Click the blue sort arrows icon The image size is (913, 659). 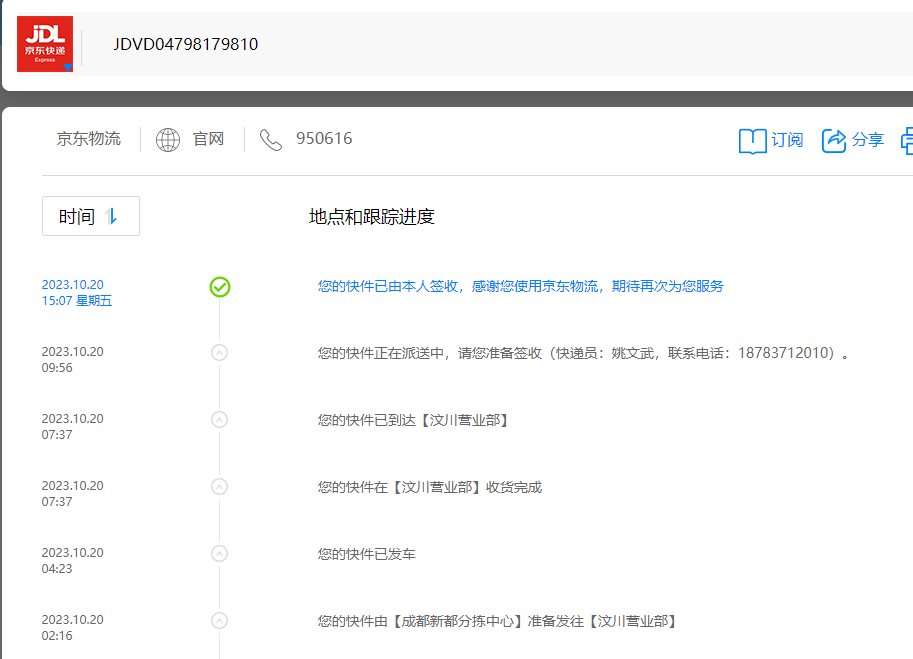tap(111, 217)
